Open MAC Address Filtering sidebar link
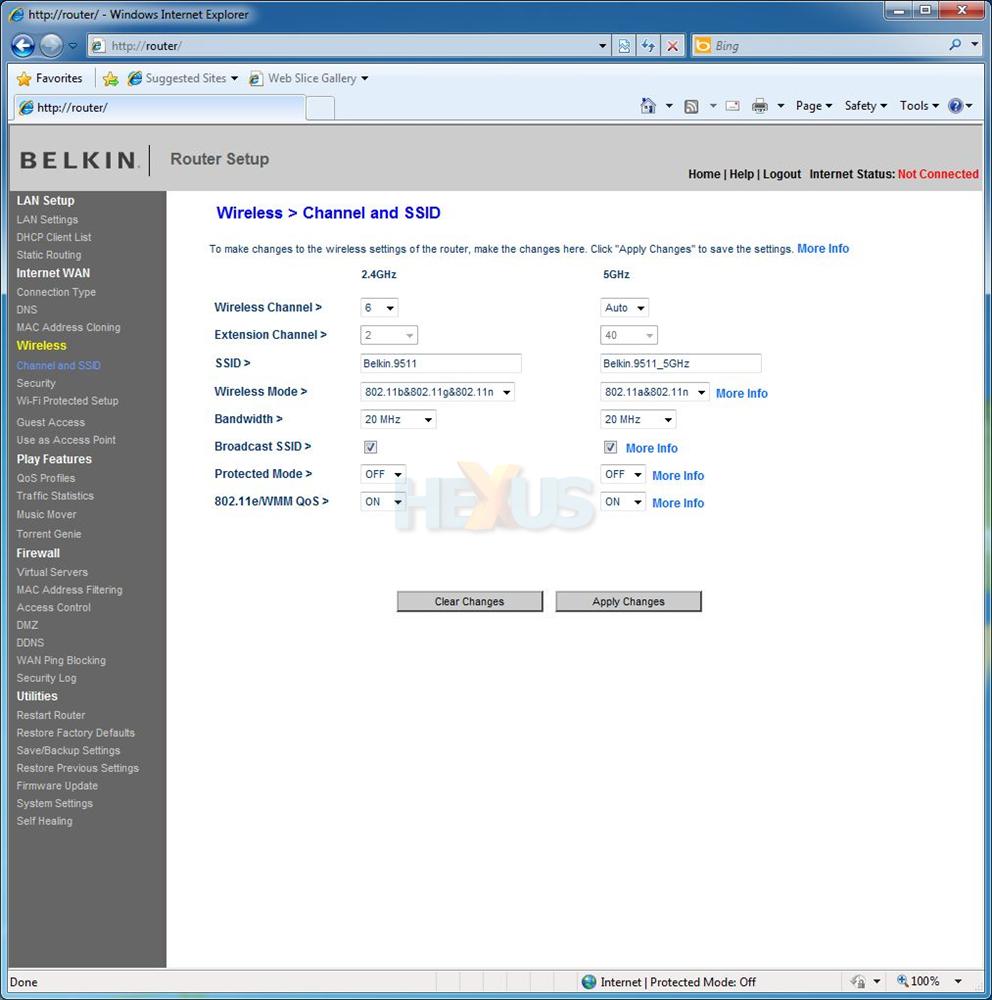Viewport: 992px width, 1000px height. (x=69, y=590)
